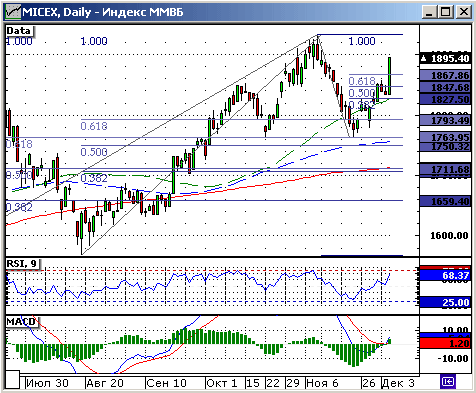The height and width of the screenshot is (393, 476).
Task: Select the Data panel label
Action: click(19, 31)
